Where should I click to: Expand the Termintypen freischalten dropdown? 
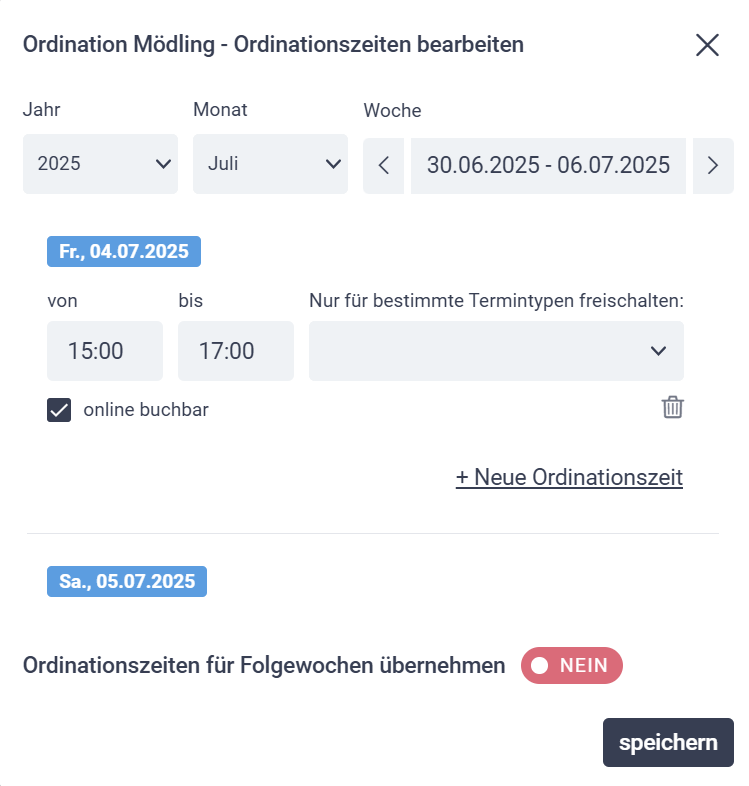(496, 351)
